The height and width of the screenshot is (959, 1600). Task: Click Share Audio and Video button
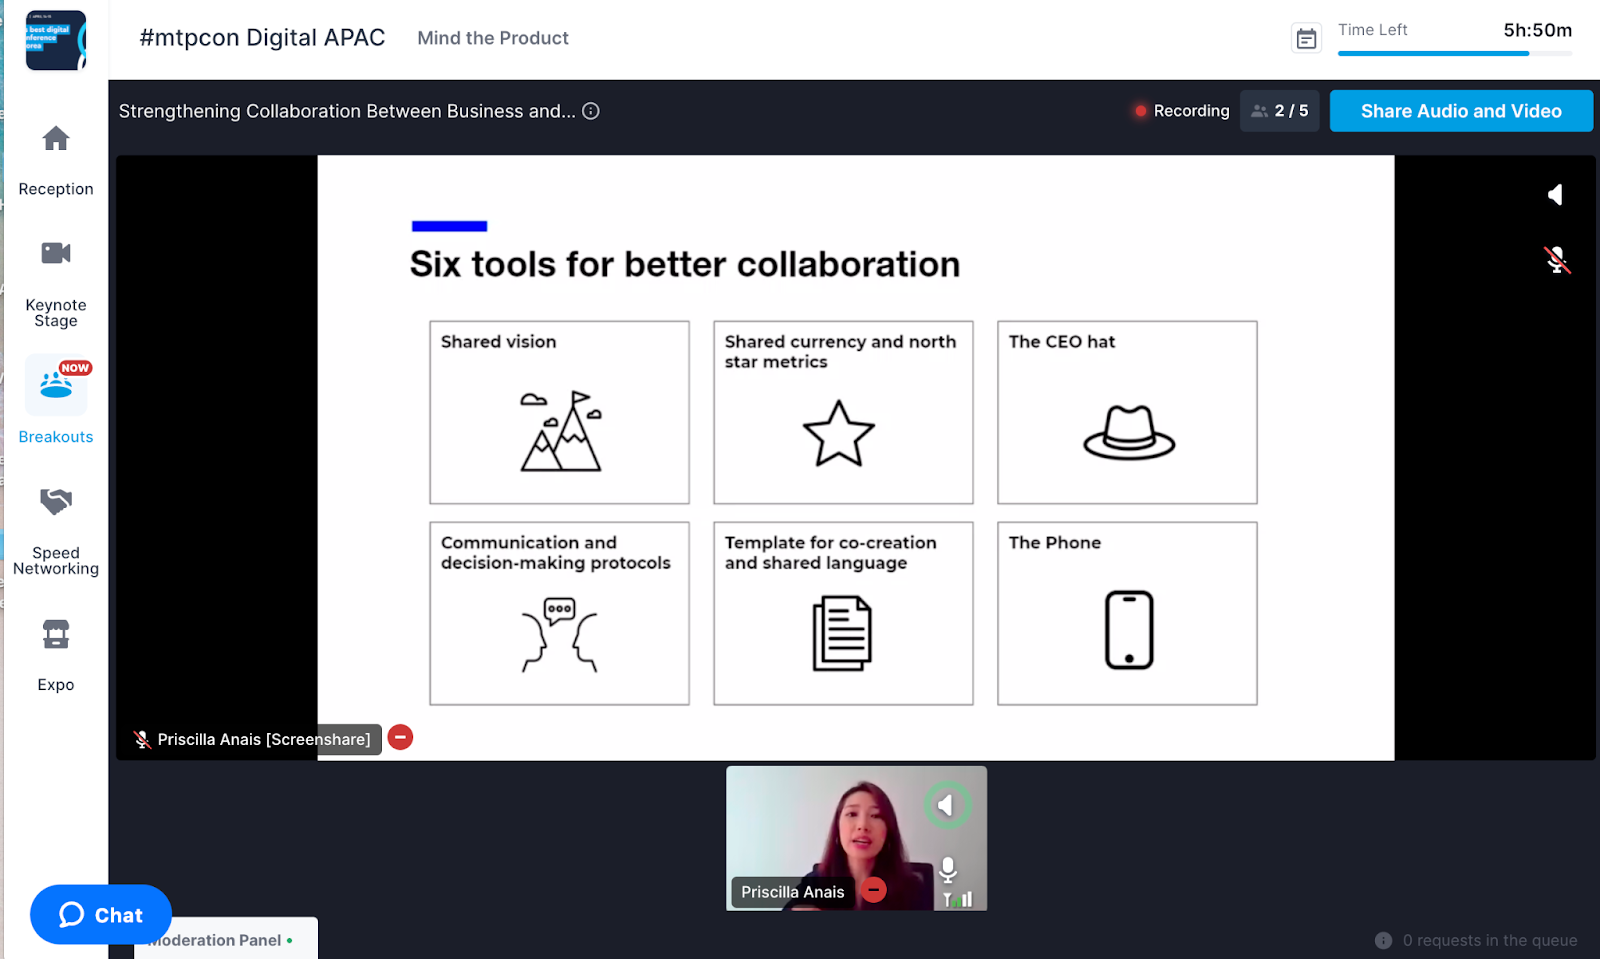[1460, 111]
